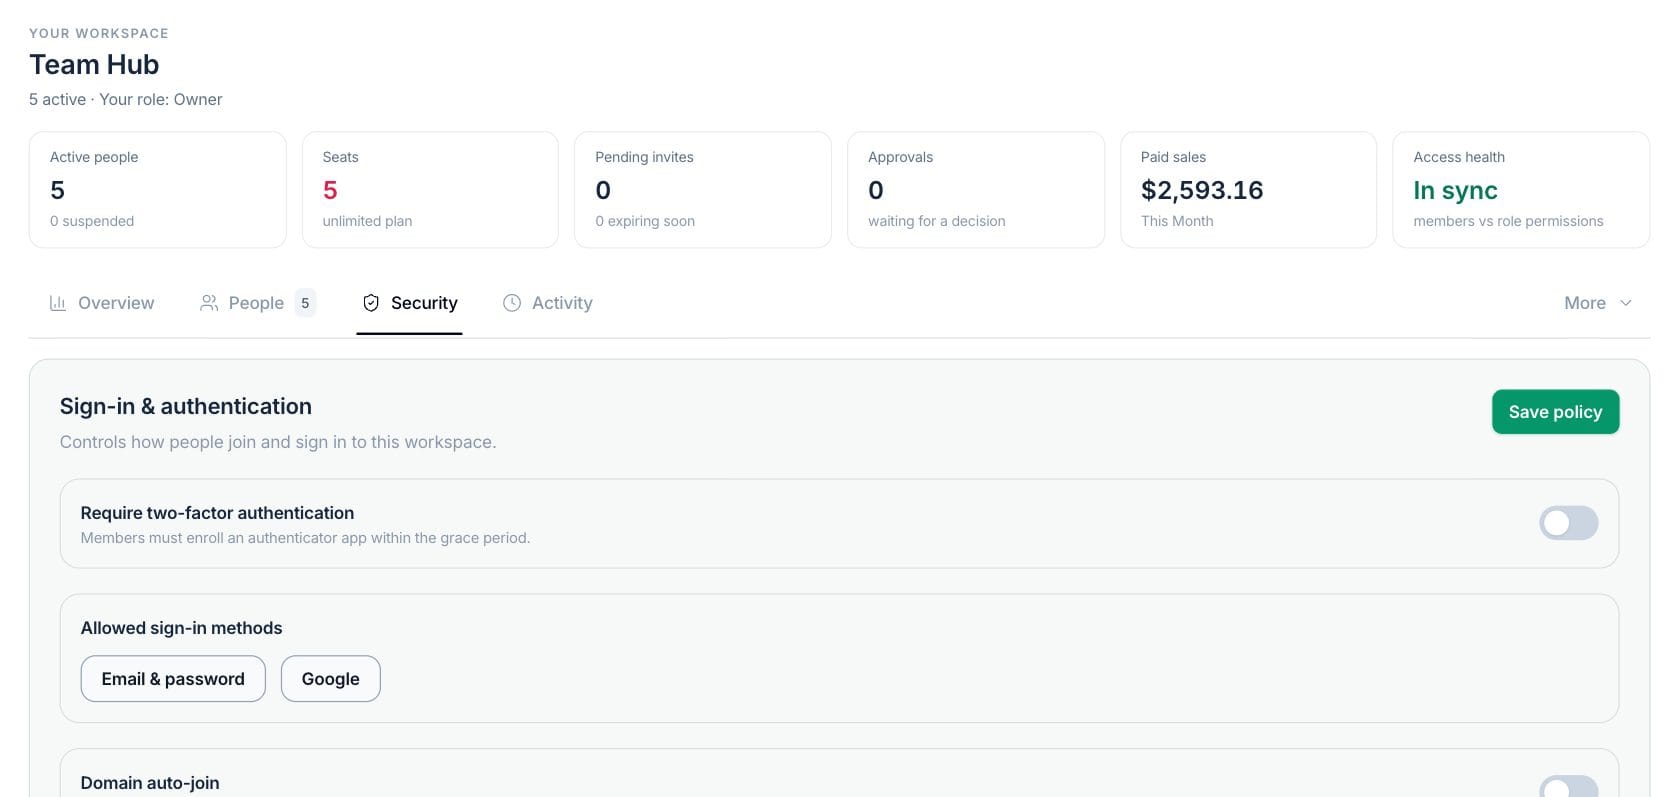Open the Approvals stat card
The height and width of the screenshot is (797, 1680).
pyautogui.click(x=976, y=190)
